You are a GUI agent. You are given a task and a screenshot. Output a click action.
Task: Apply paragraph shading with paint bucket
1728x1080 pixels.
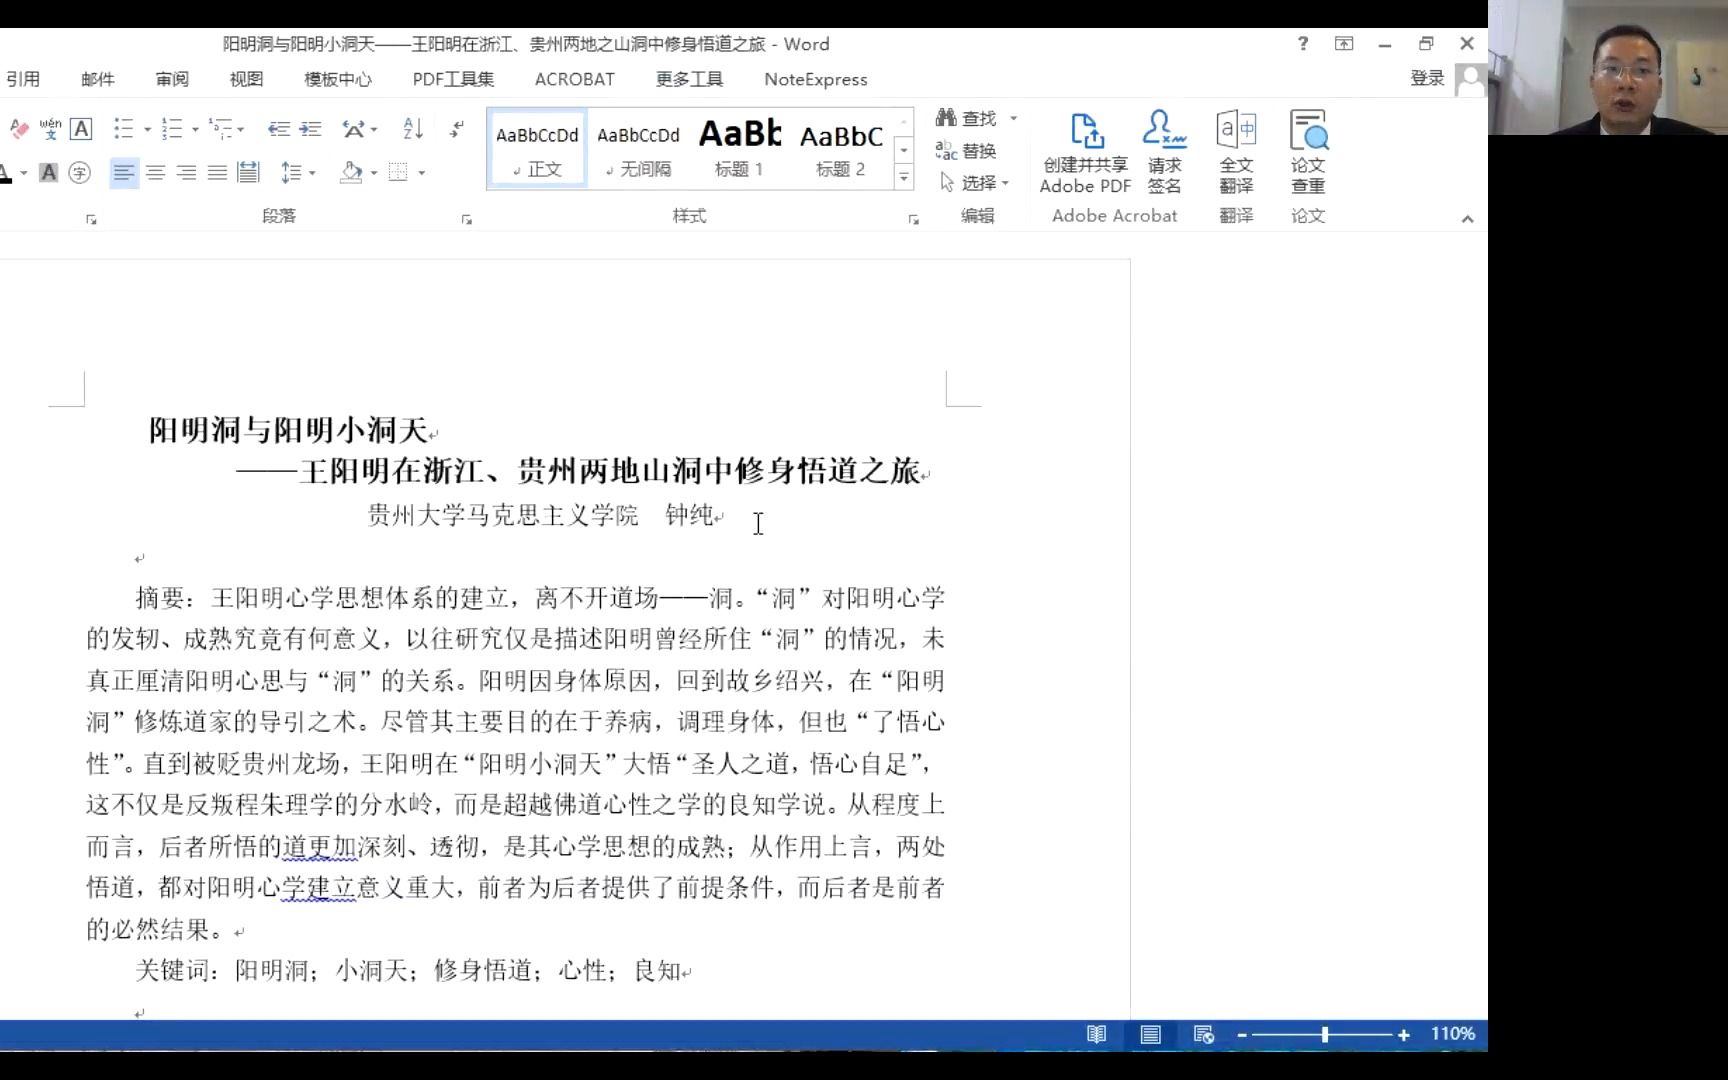(x=351, y=172)
